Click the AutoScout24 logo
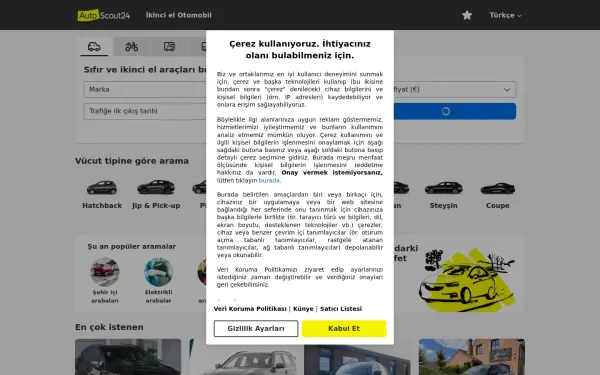This screenshot has height=375, width=600. [103, 15]
